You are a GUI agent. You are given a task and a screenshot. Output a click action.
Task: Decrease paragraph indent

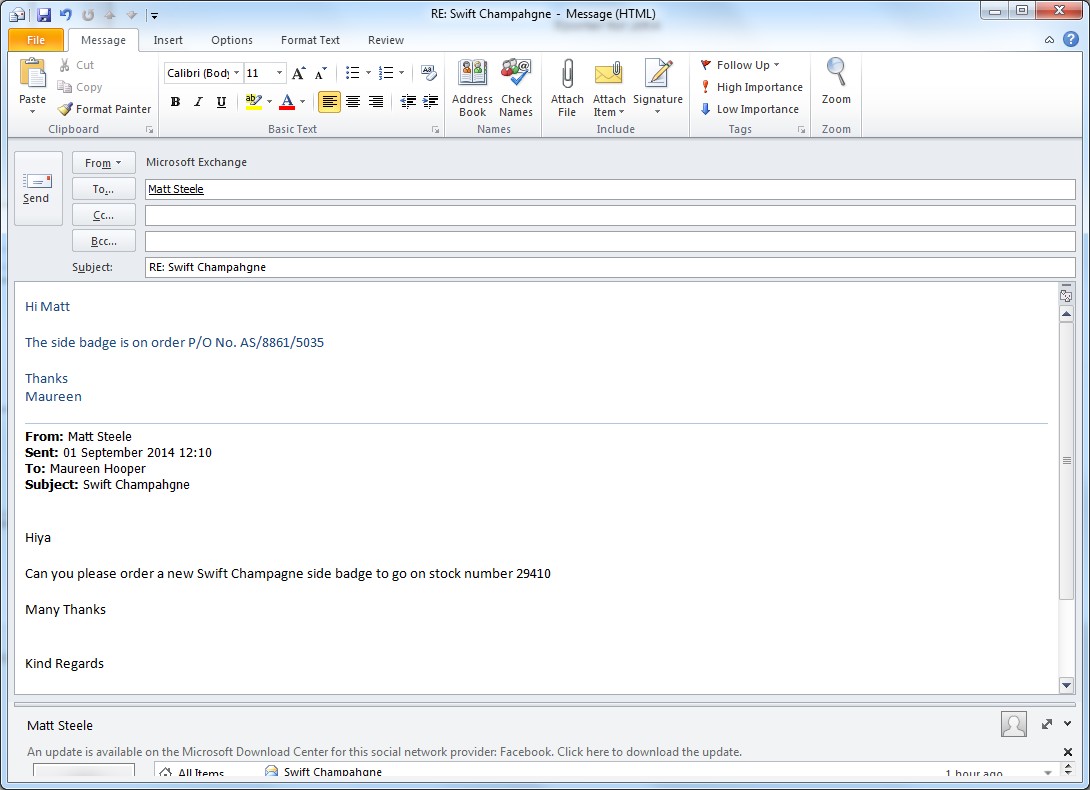click(408, 102)
